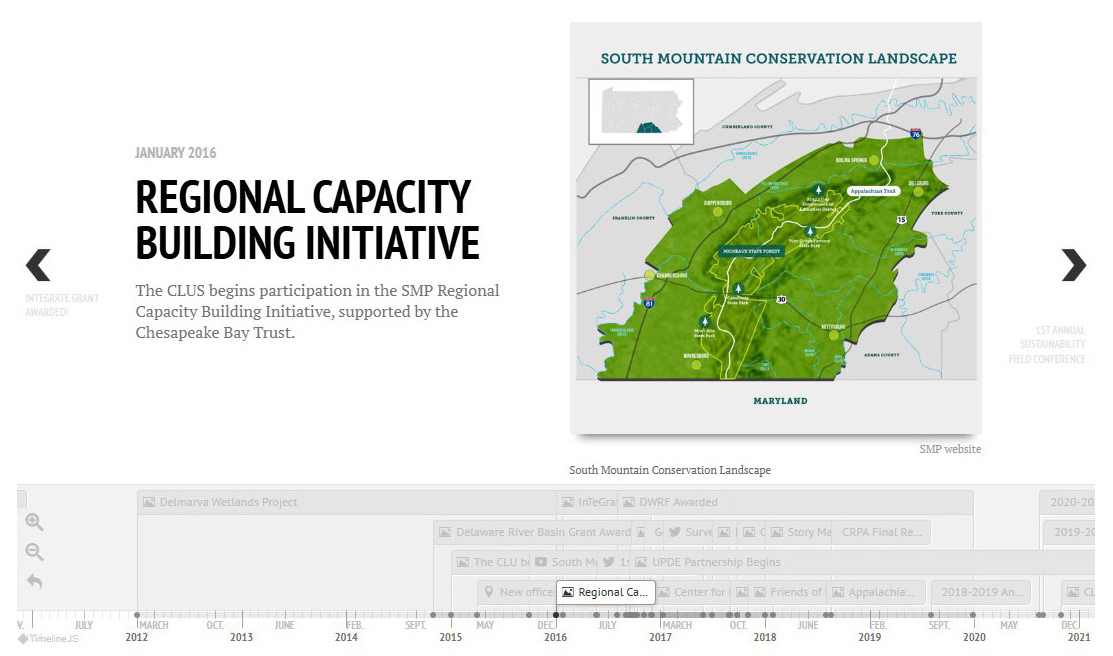Go to previous slide Integrate Grant Awarded

point(38,265)
